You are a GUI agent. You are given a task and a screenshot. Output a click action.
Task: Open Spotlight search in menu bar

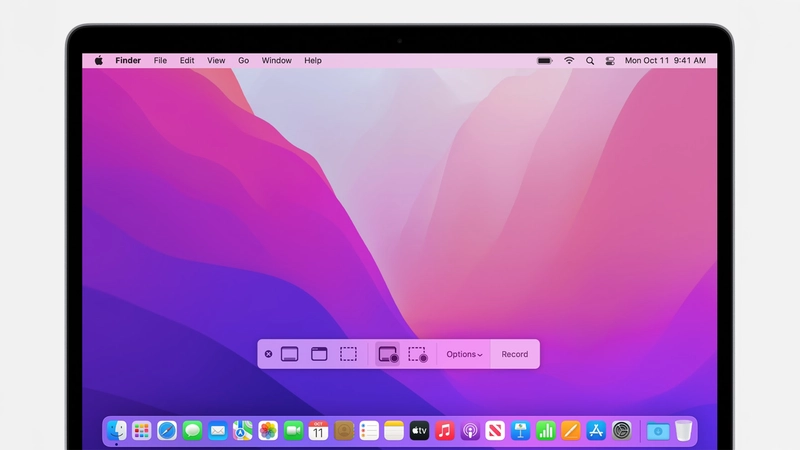590,61
